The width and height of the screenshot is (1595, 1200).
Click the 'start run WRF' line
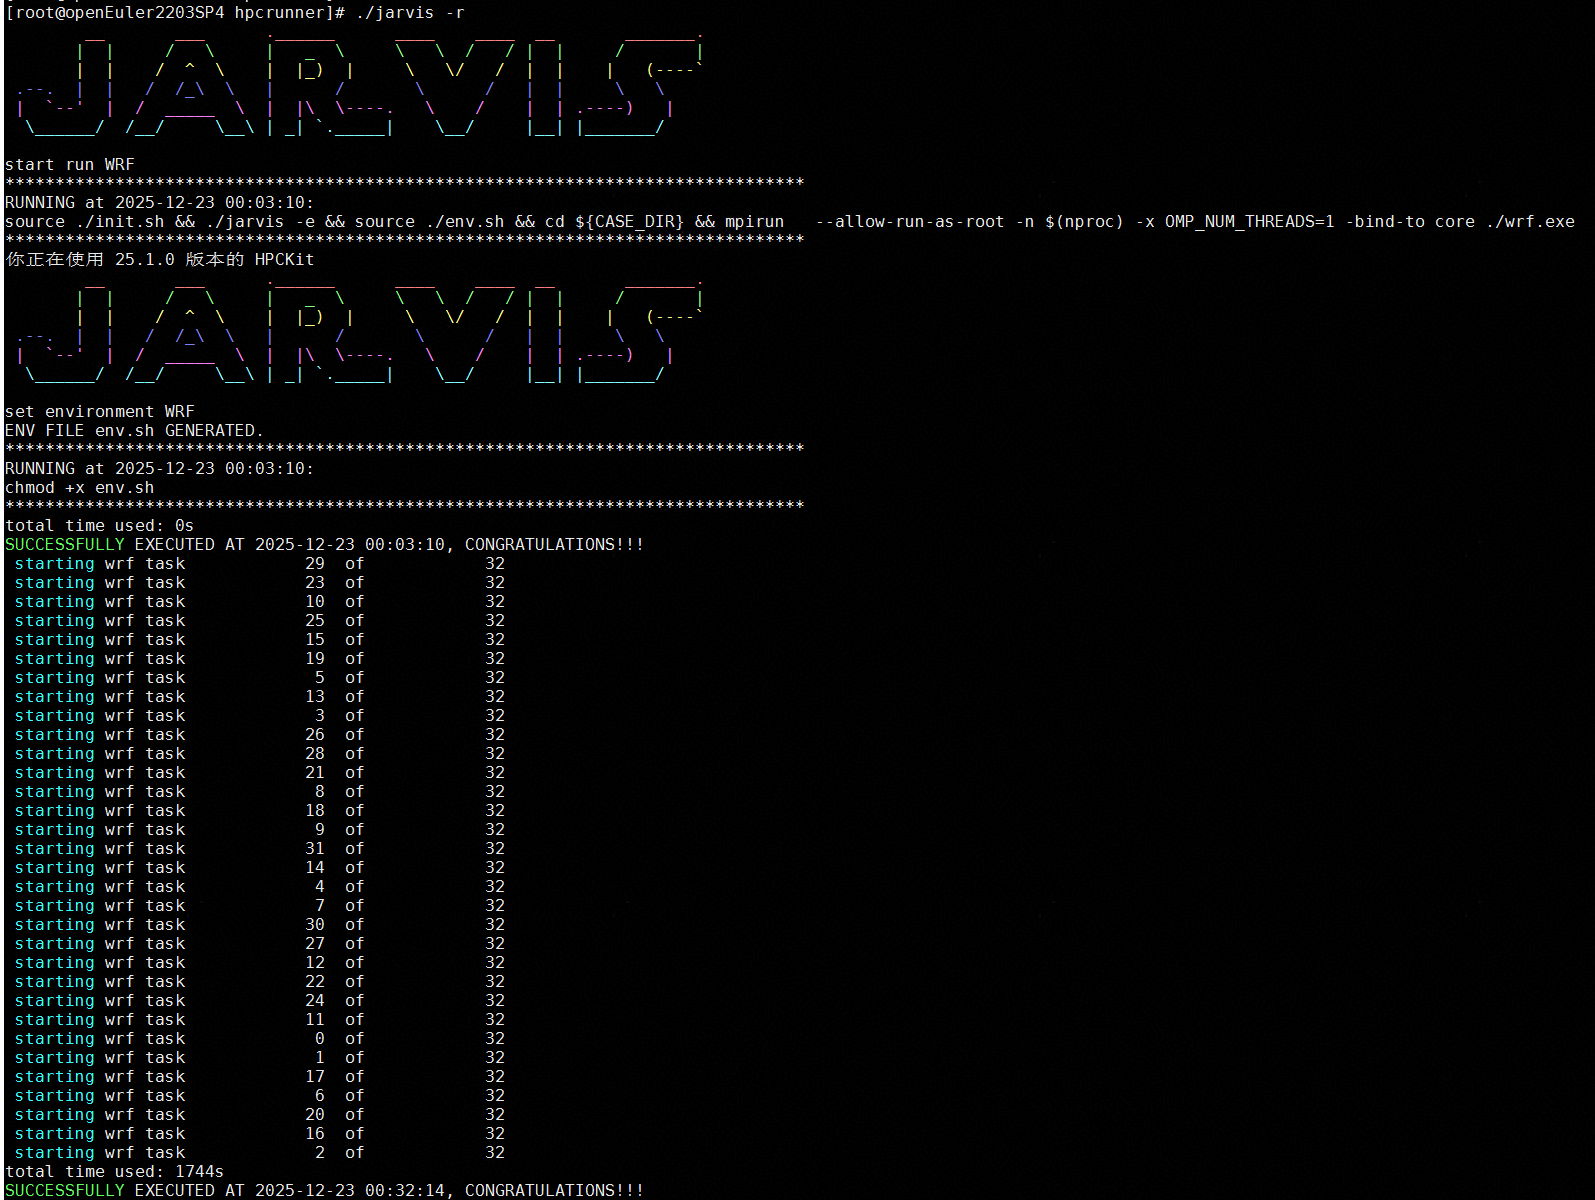tap(70, 165)
